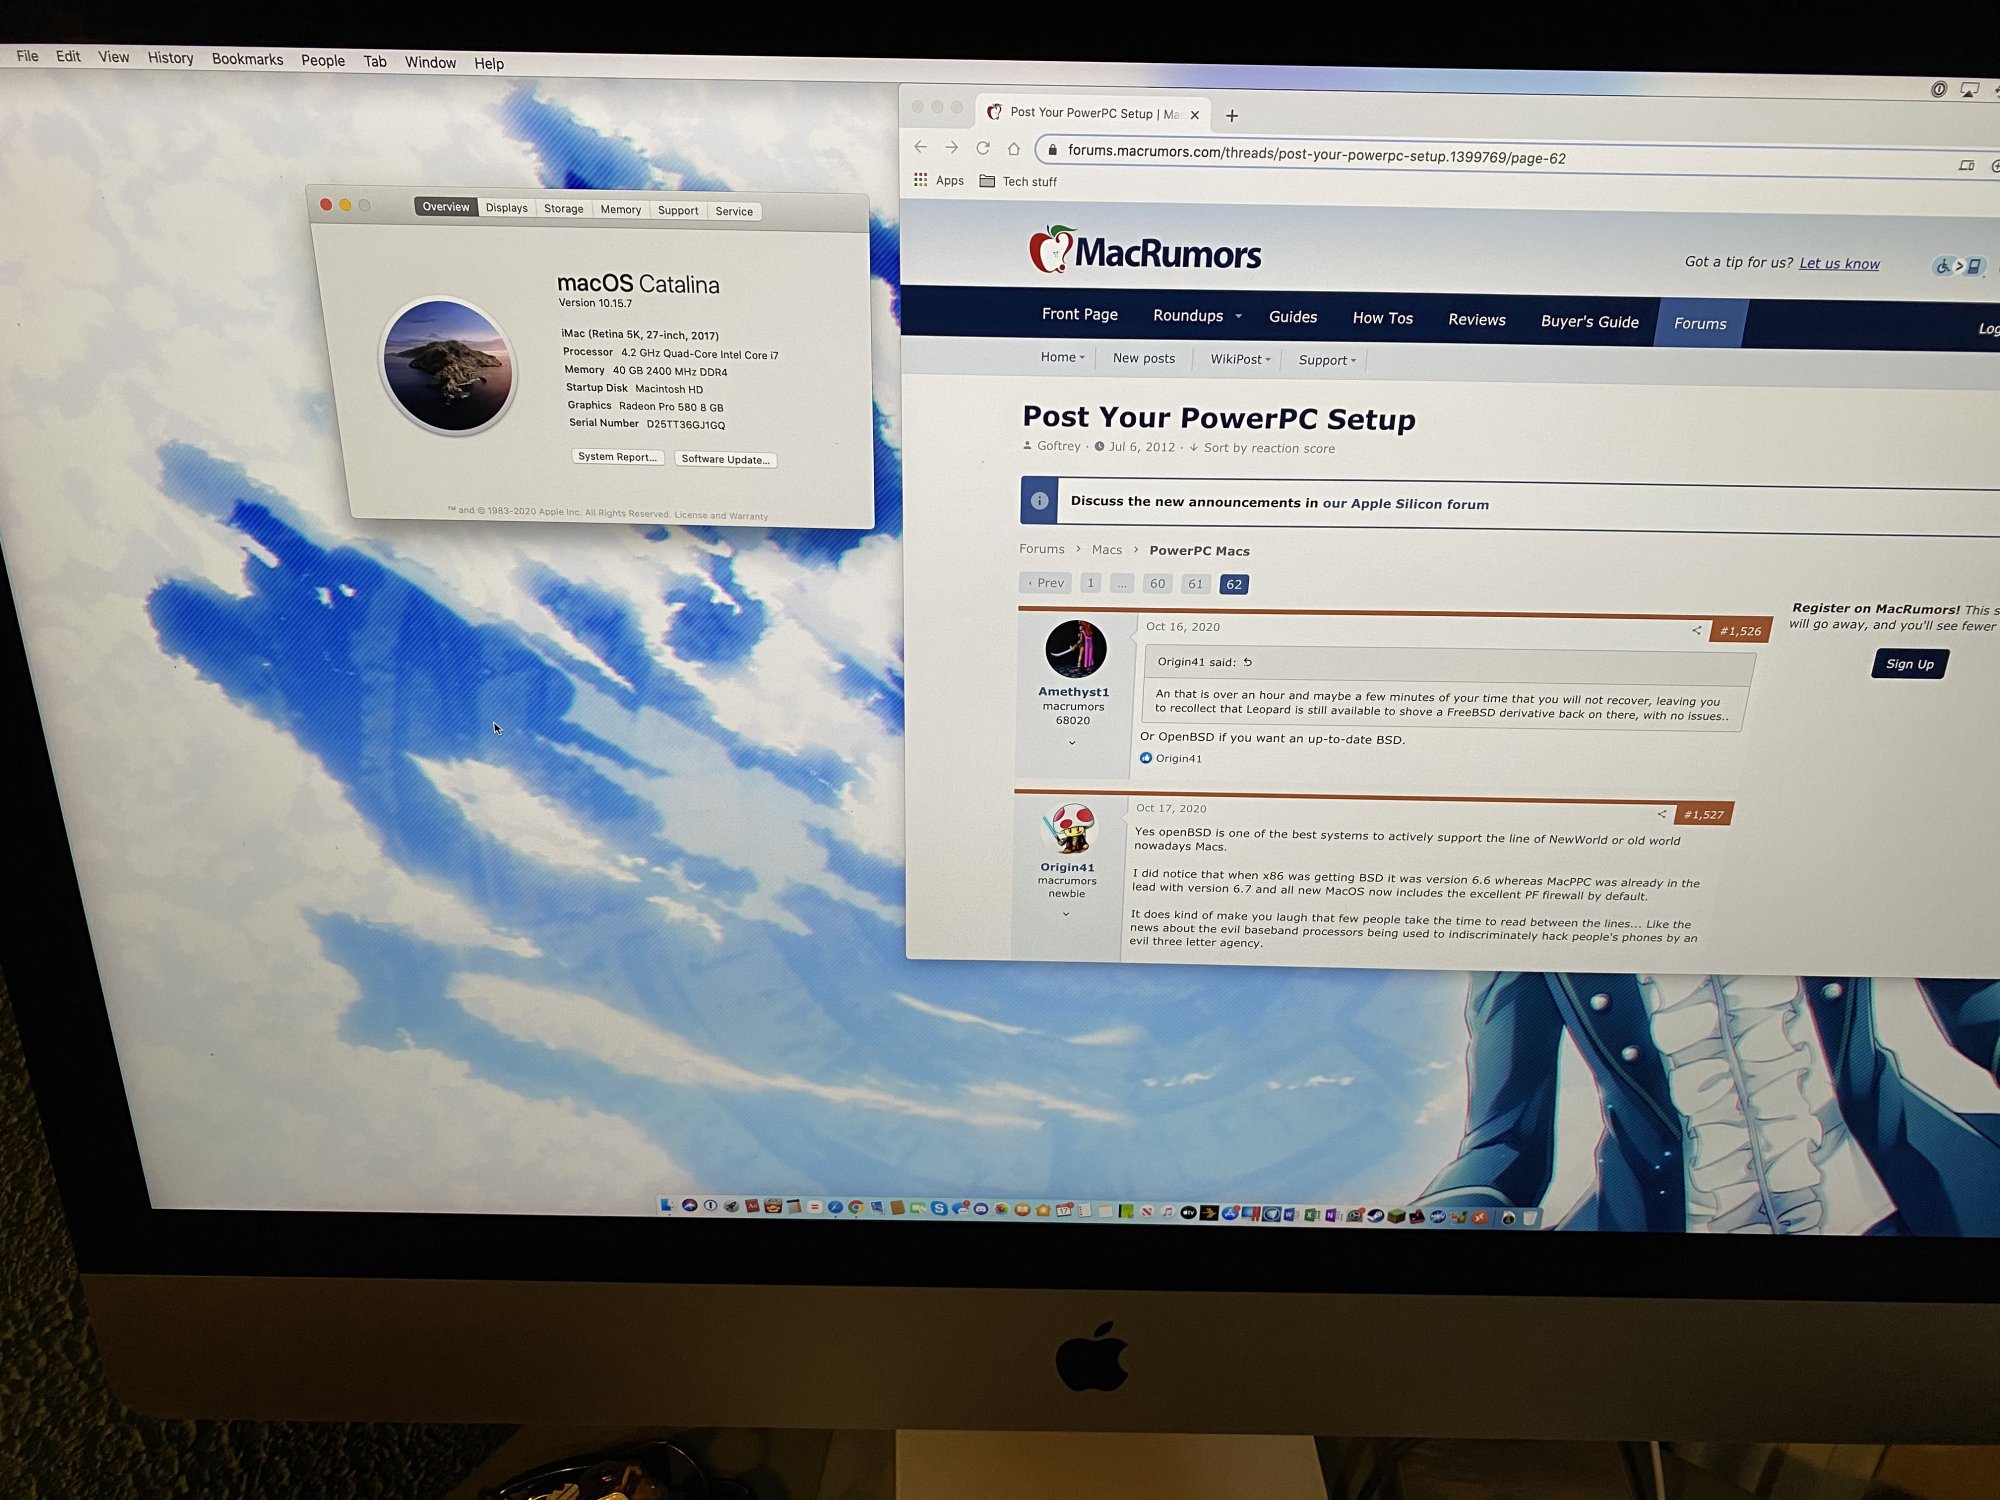Click the System Report button
The image size is (2000, 1500).
[x=617, y=457]
